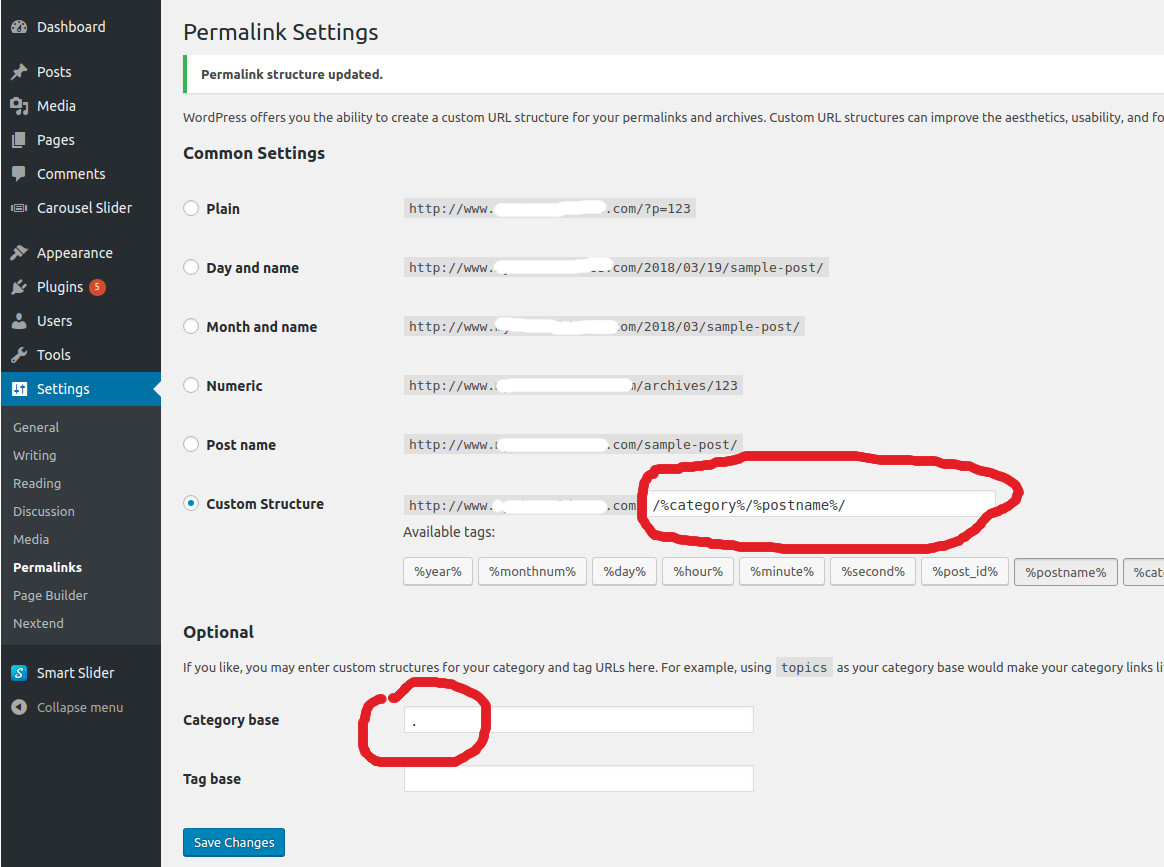Click the Tools wrench icon
The height and width of the screenshot is (867, 1164).
pos(20,354)
